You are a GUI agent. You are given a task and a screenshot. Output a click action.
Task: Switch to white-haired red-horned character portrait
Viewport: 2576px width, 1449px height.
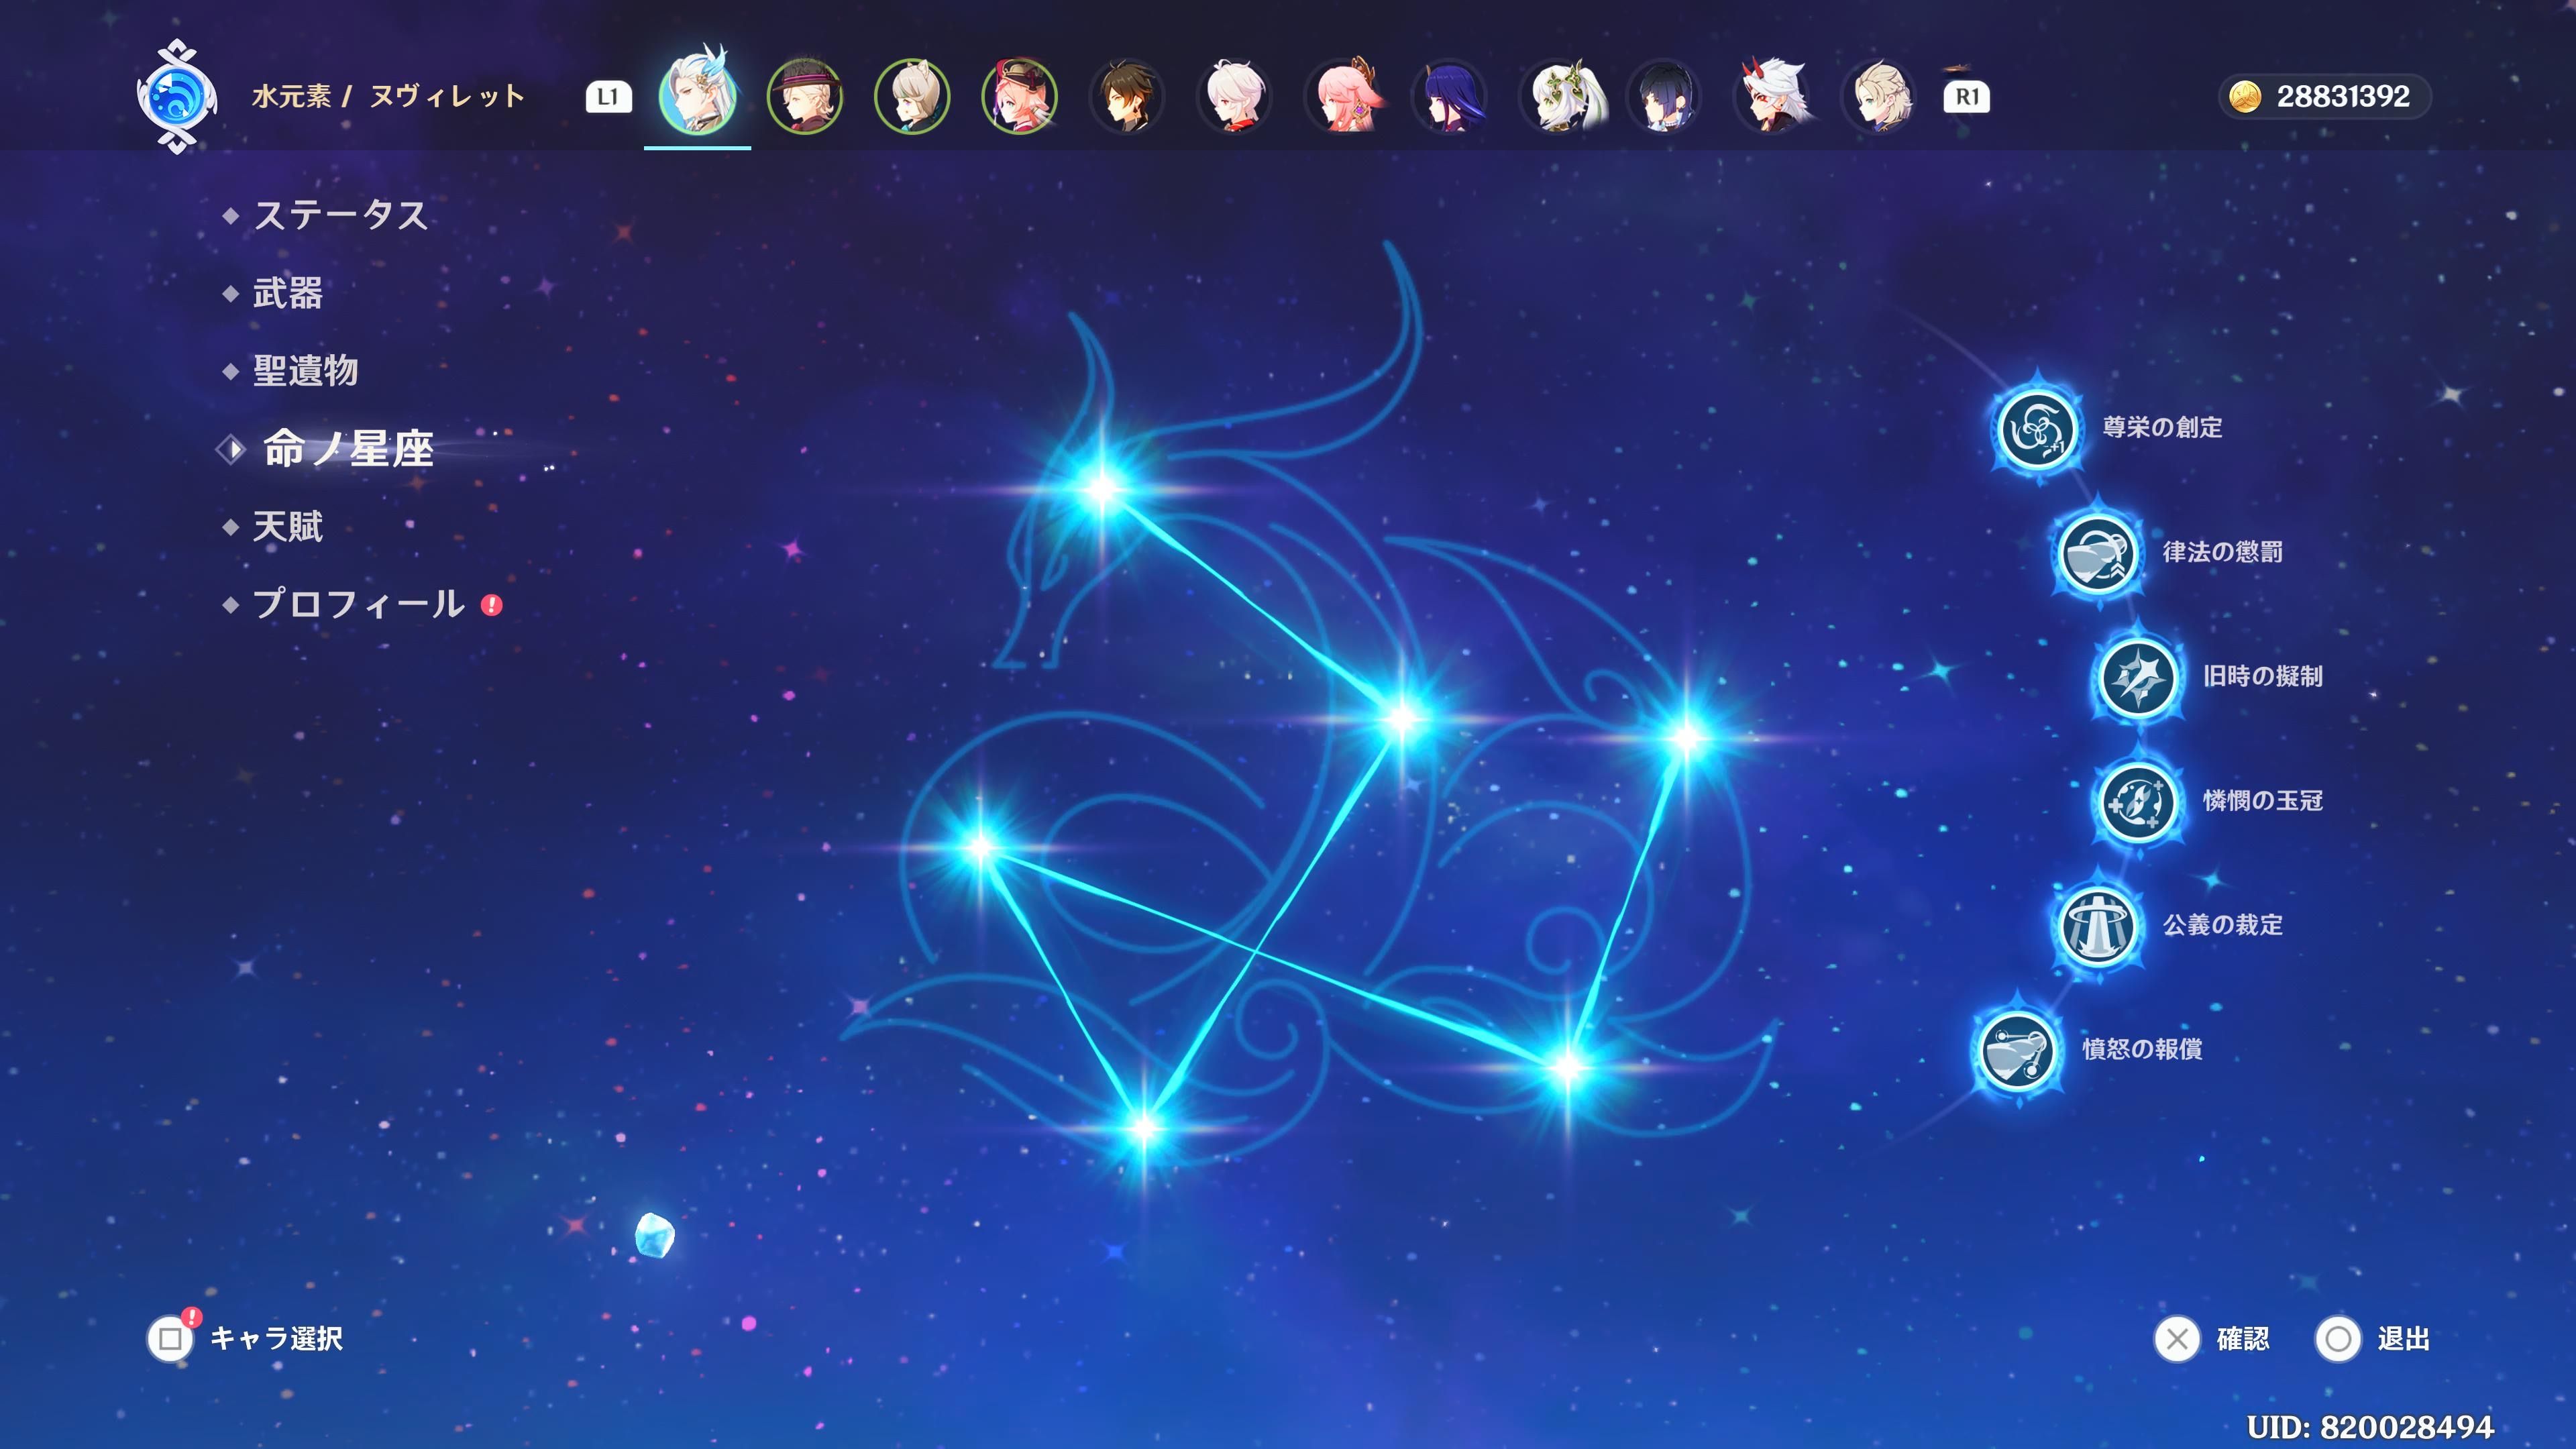click(x=1772, y=97)
